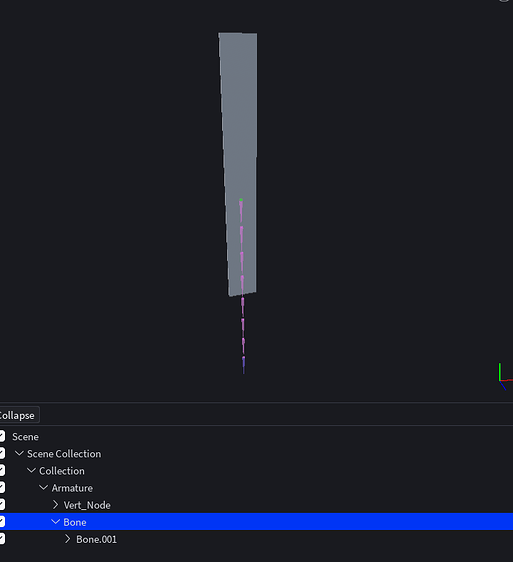The width and height of the screenshot is (513, 562).
Task: Select the Vert_Node label
Action: point(87,505)
